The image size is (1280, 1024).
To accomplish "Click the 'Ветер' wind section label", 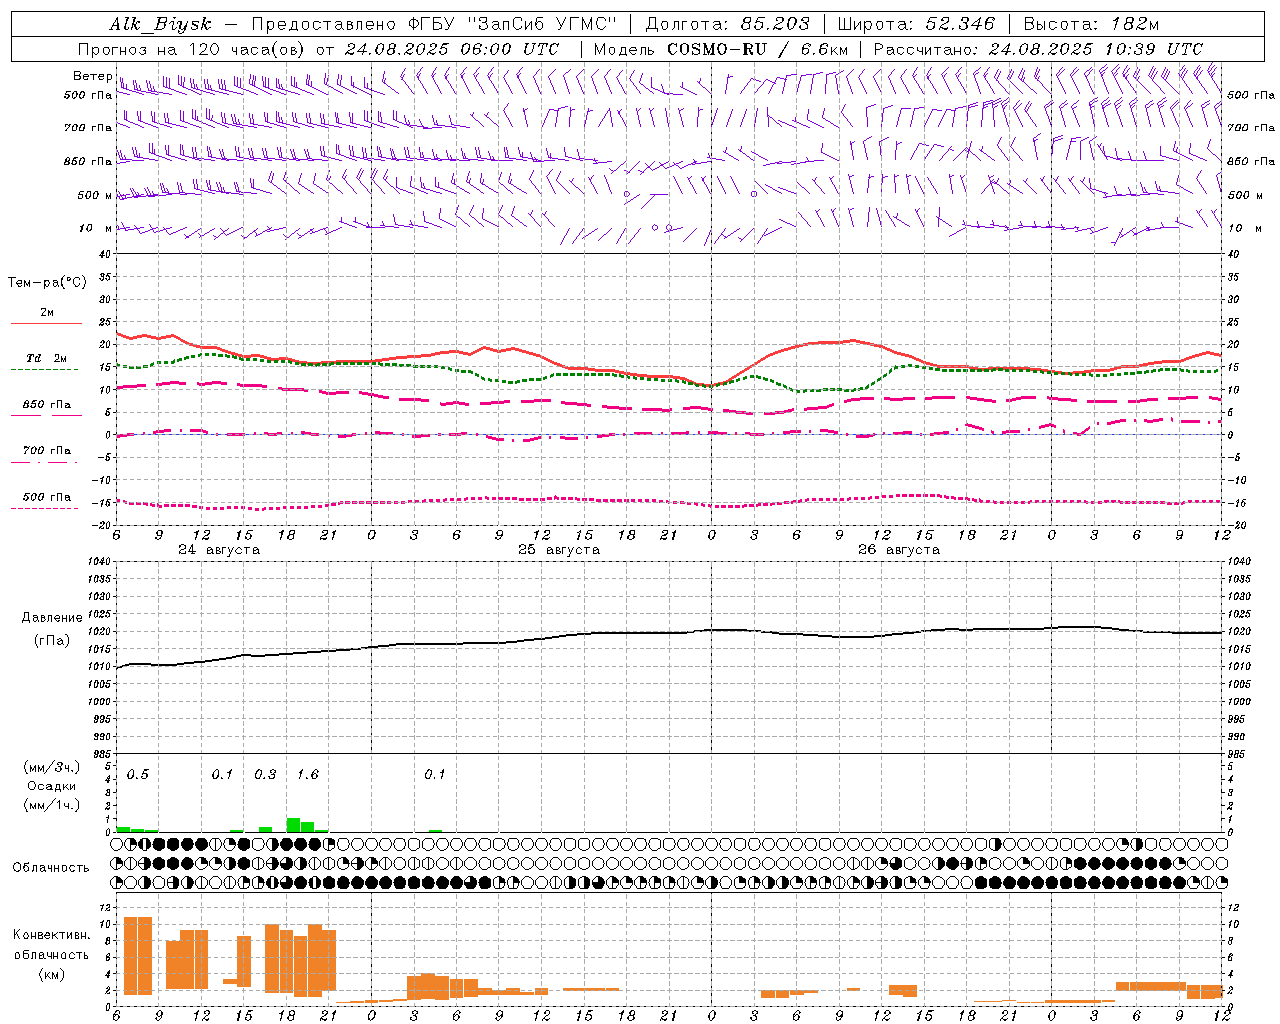I will pyautogui.click(x=92, y=76).
